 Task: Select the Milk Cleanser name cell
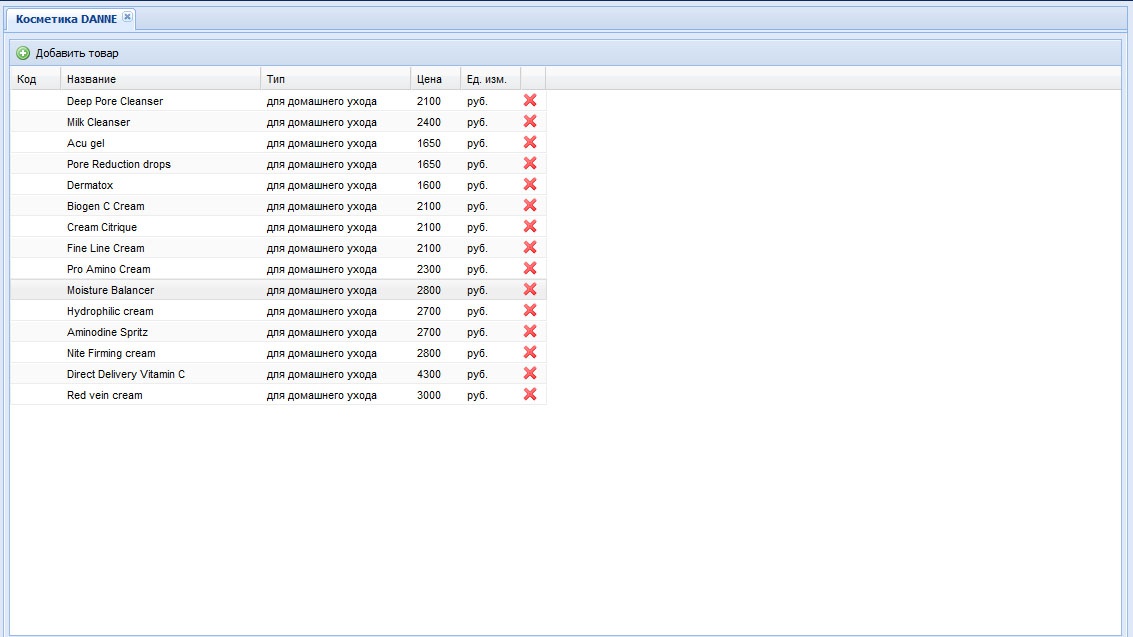pyautogui.click(x=160, y=122)
